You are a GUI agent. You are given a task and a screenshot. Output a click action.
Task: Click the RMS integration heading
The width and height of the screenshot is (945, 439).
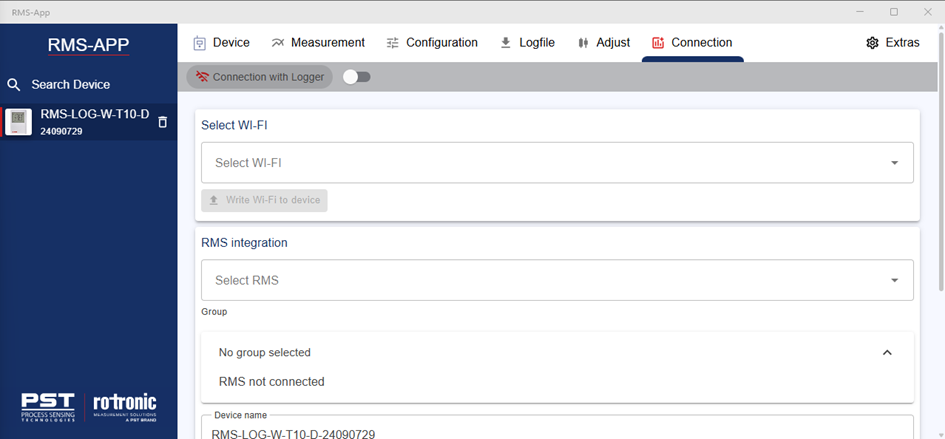pos(244,242)
